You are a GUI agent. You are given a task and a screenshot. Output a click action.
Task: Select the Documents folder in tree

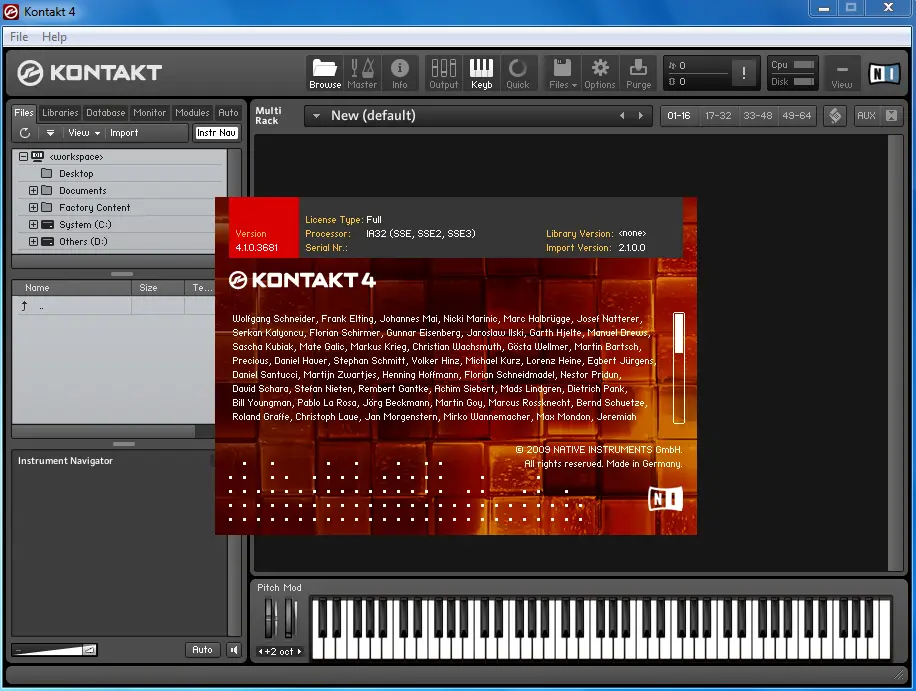tap(82, 190)
